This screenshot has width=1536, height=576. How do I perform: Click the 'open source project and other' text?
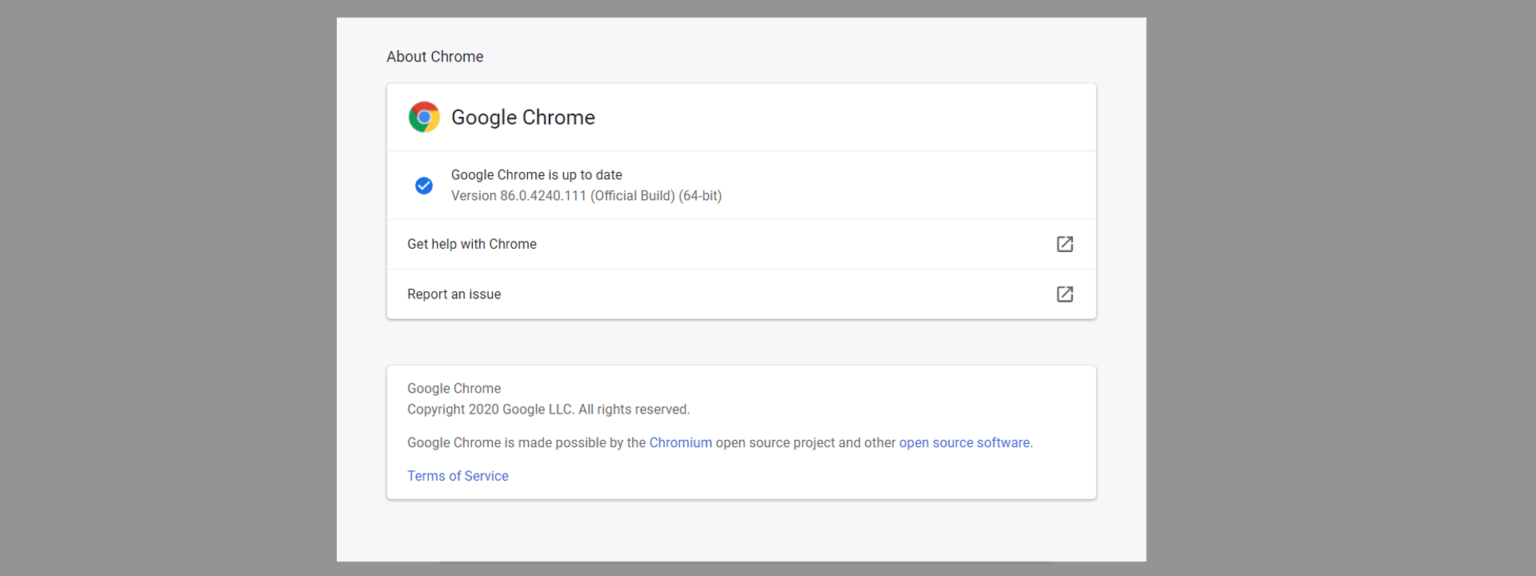point(805,442)
